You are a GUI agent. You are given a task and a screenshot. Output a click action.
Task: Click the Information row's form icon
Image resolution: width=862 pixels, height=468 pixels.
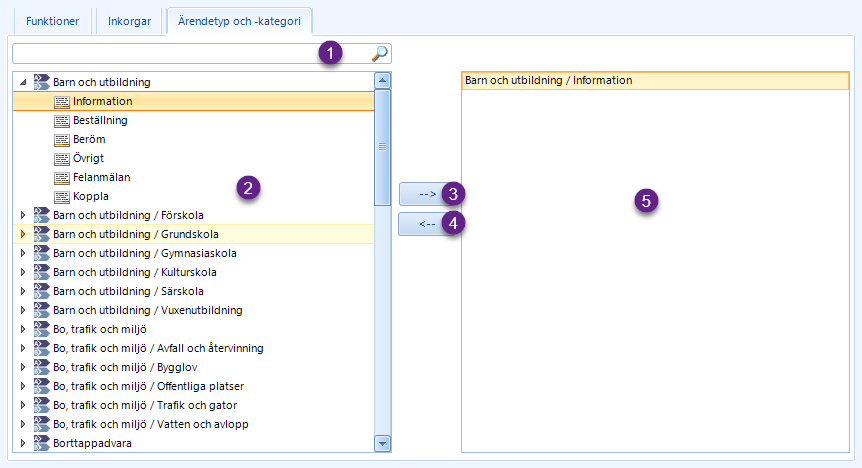pyautogui.click(x=62, y=102)
